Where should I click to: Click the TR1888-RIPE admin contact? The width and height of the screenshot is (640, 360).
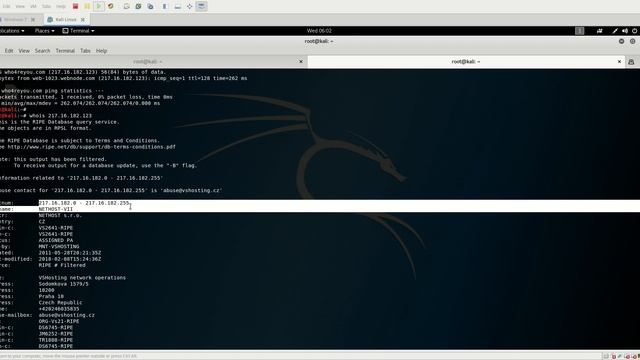click(x=56, y=340)
